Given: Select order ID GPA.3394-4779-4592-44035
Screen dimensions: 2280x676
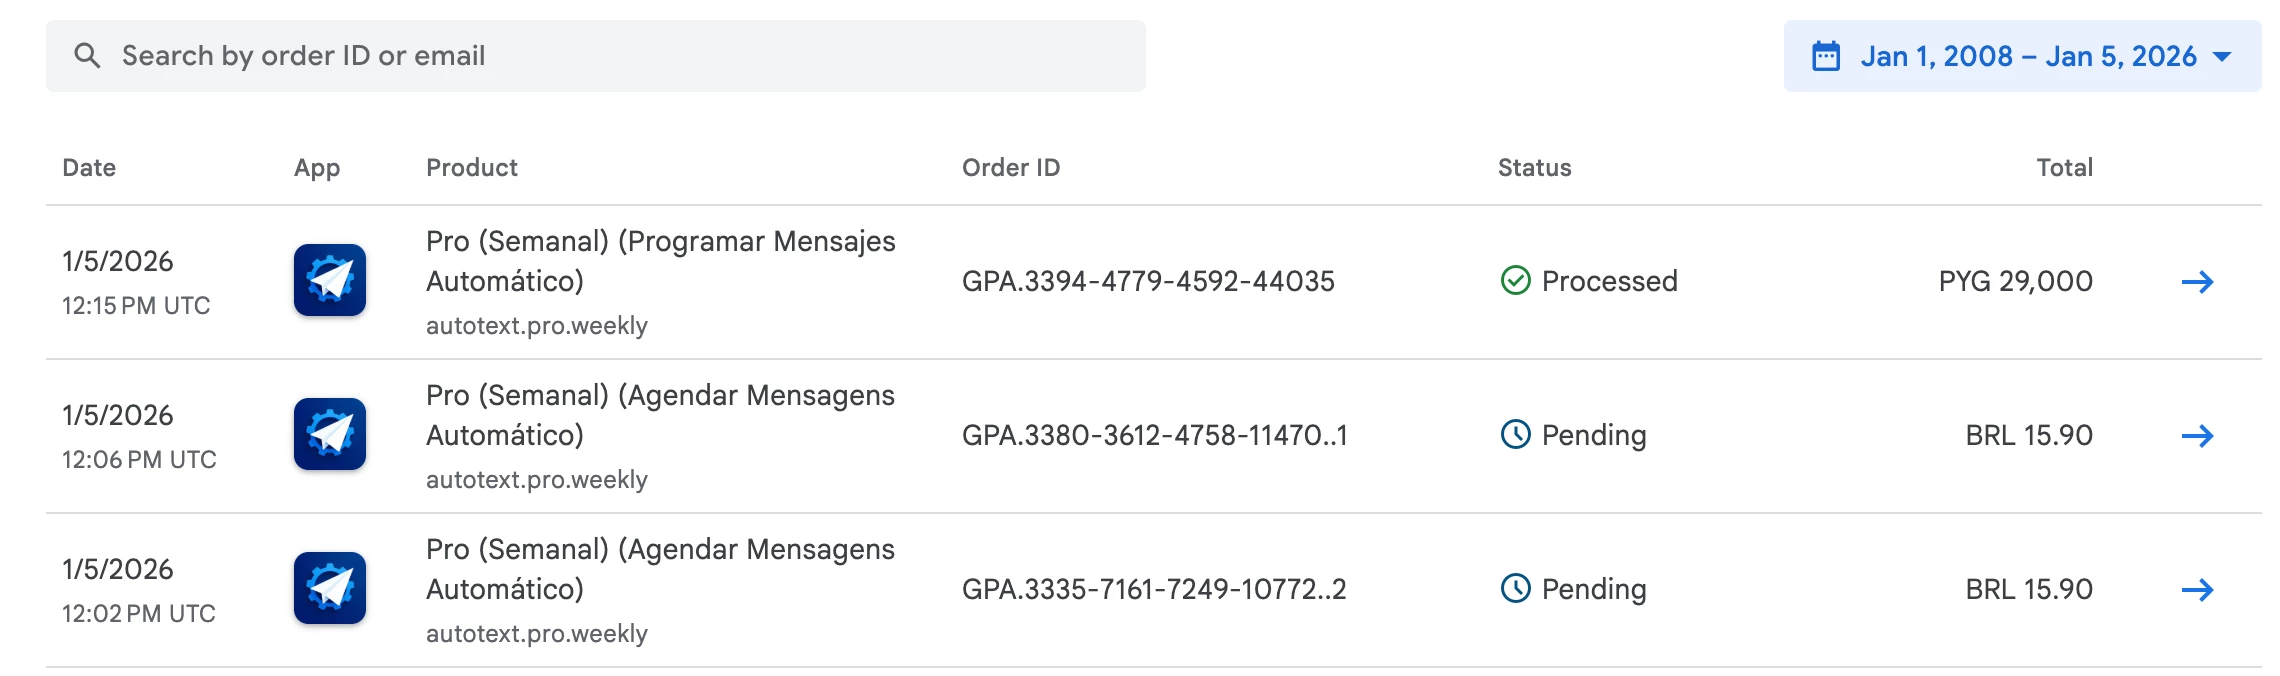Looking at the screenshot, I should 1148,281.
